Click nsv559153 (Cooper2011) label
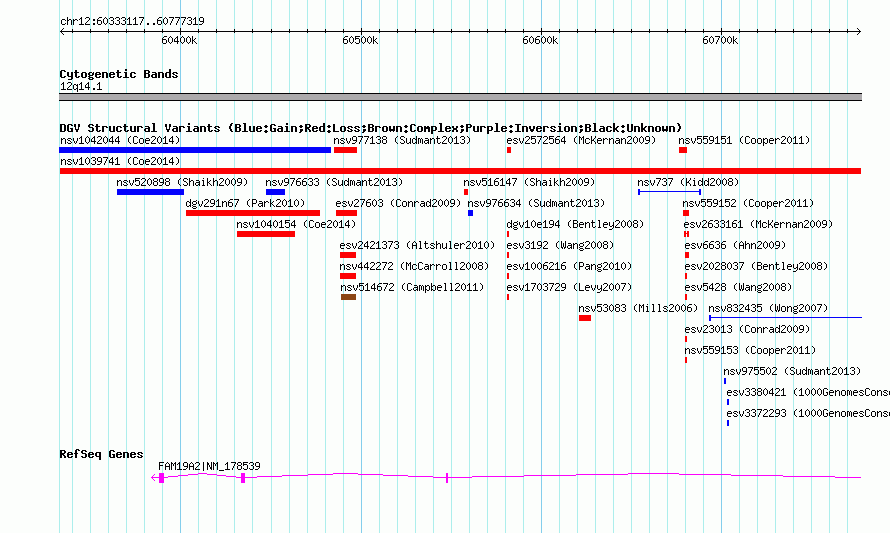This screenshot has height=533, width=890. pyautogui.click(x=750, y=350)
